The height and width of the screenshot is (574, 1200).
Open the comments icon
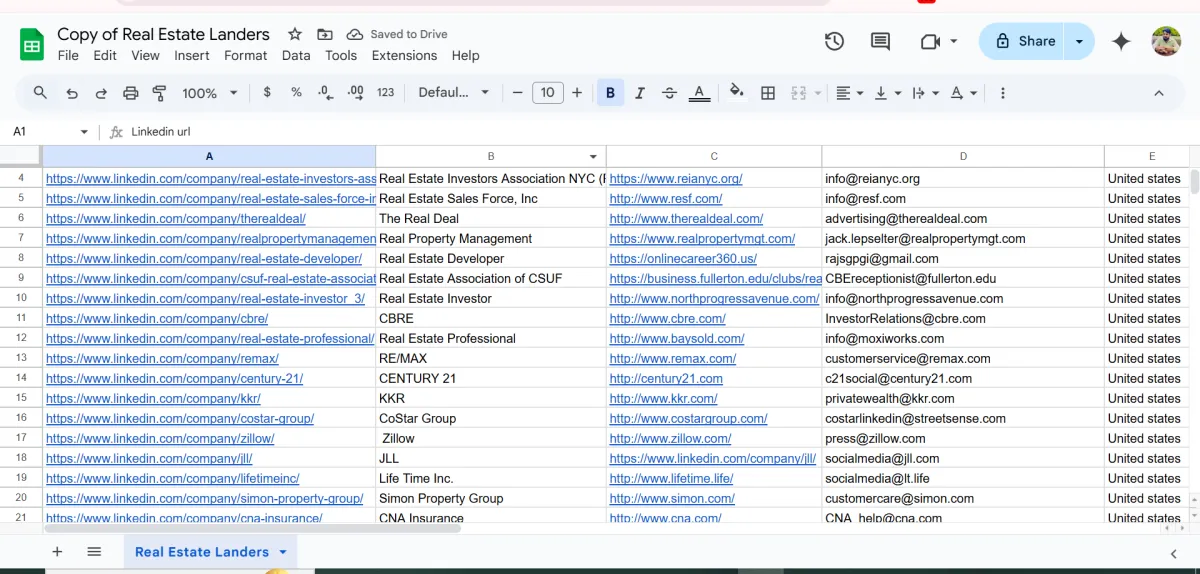pyautogui.click(x=880, y=41)
